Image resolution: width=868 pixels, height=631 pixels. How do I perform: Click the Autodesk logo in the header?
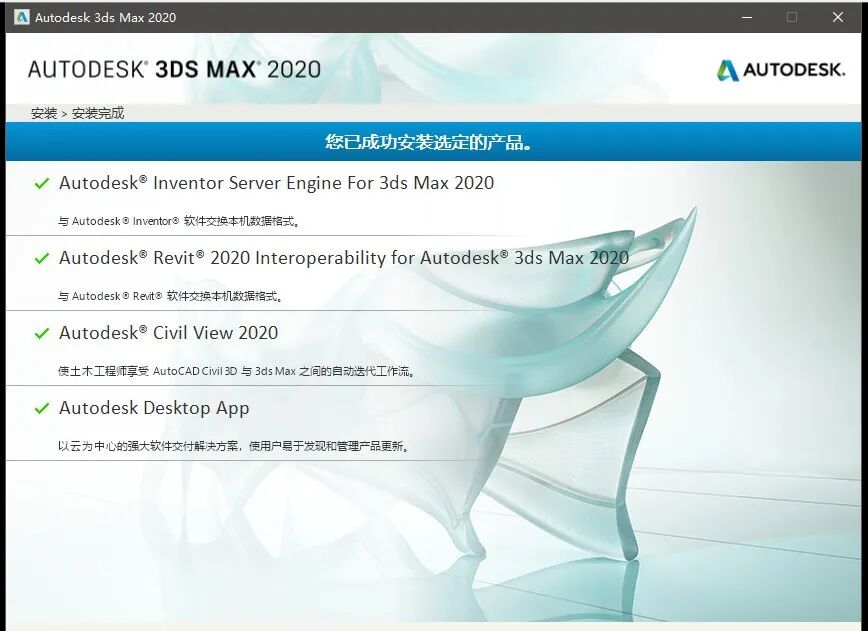781,70
